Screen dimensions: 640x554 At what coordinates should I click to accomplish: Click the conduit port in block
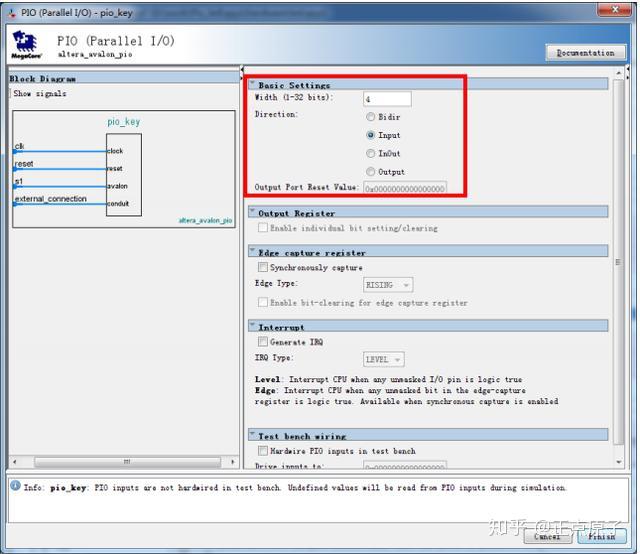118,203
